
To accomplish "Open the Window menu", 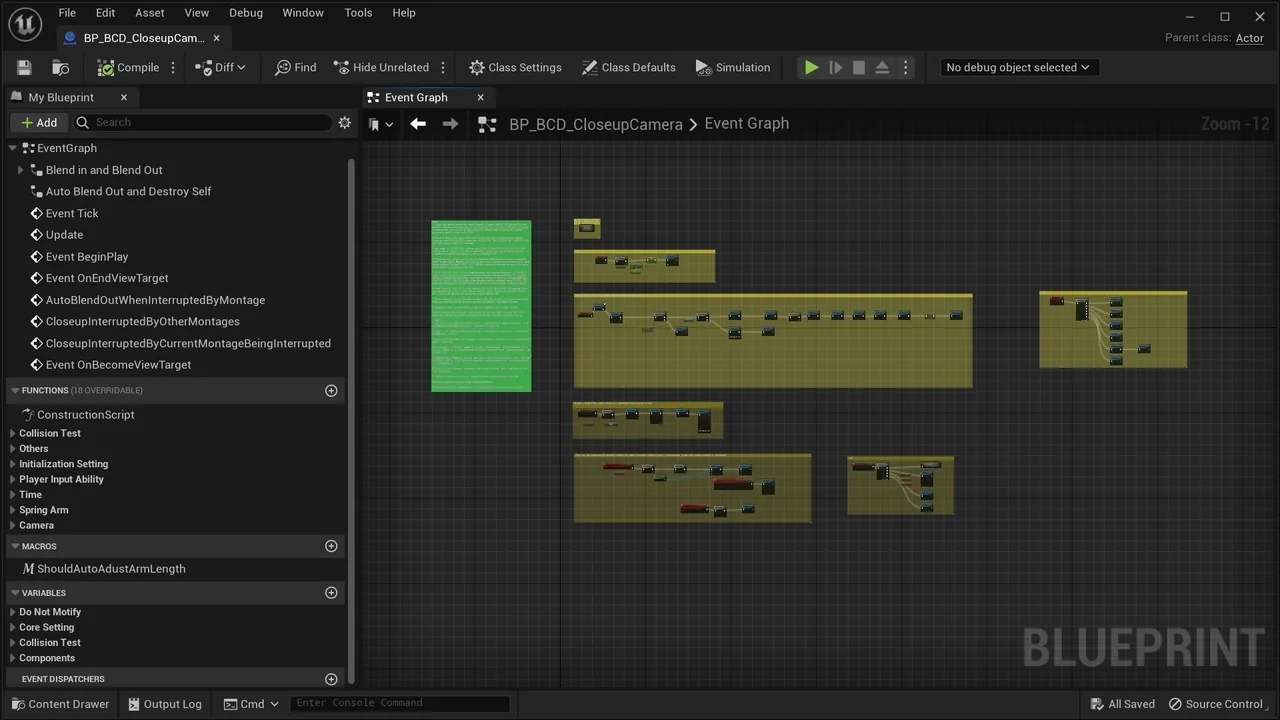I will click(x=302, y=13).
